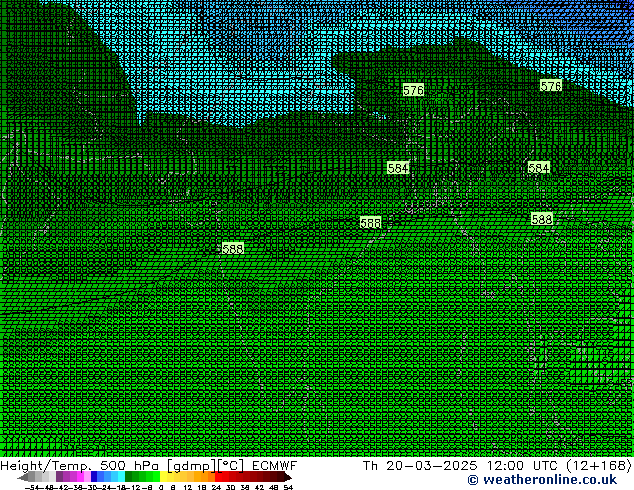Click the middle 588 contour label

pyautogui.click(x=371, y=222)
